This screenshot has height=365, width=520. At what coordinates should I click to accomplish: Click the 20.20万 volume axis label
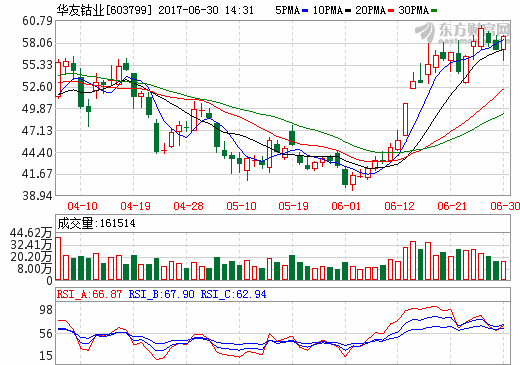[x=31, y=257]
